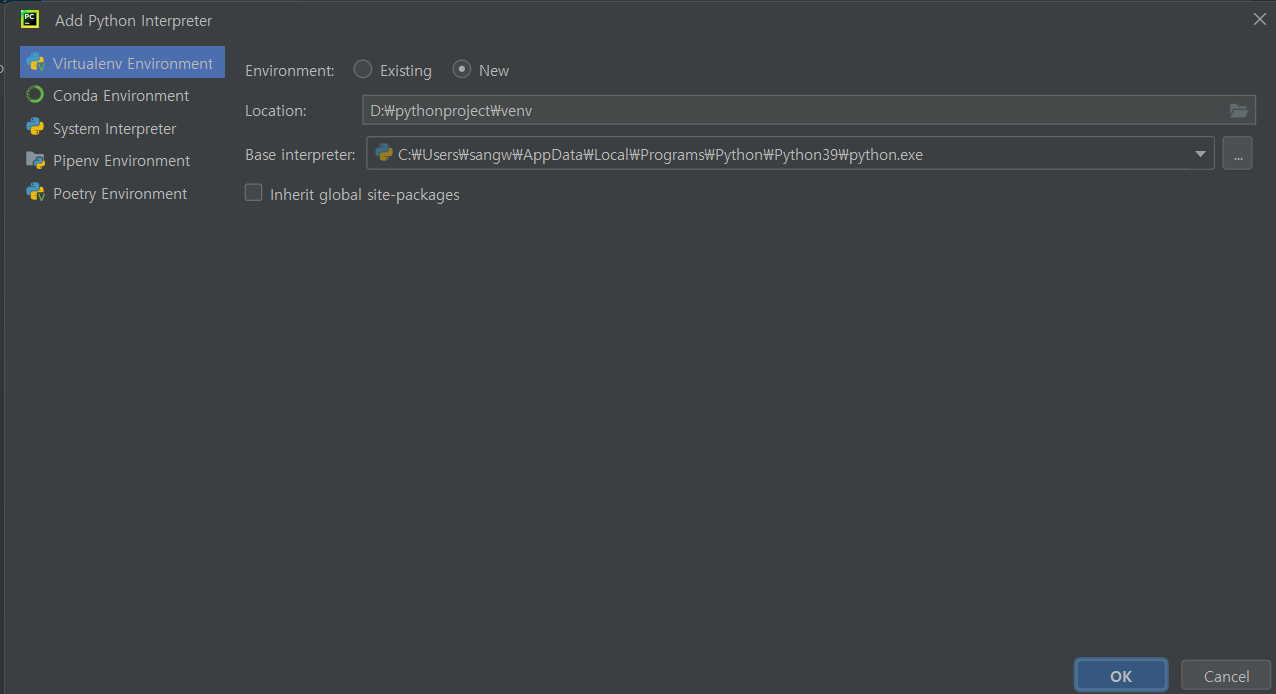
Task: Select Virtualenv Environment in sidebar
Action: (122, 63)
